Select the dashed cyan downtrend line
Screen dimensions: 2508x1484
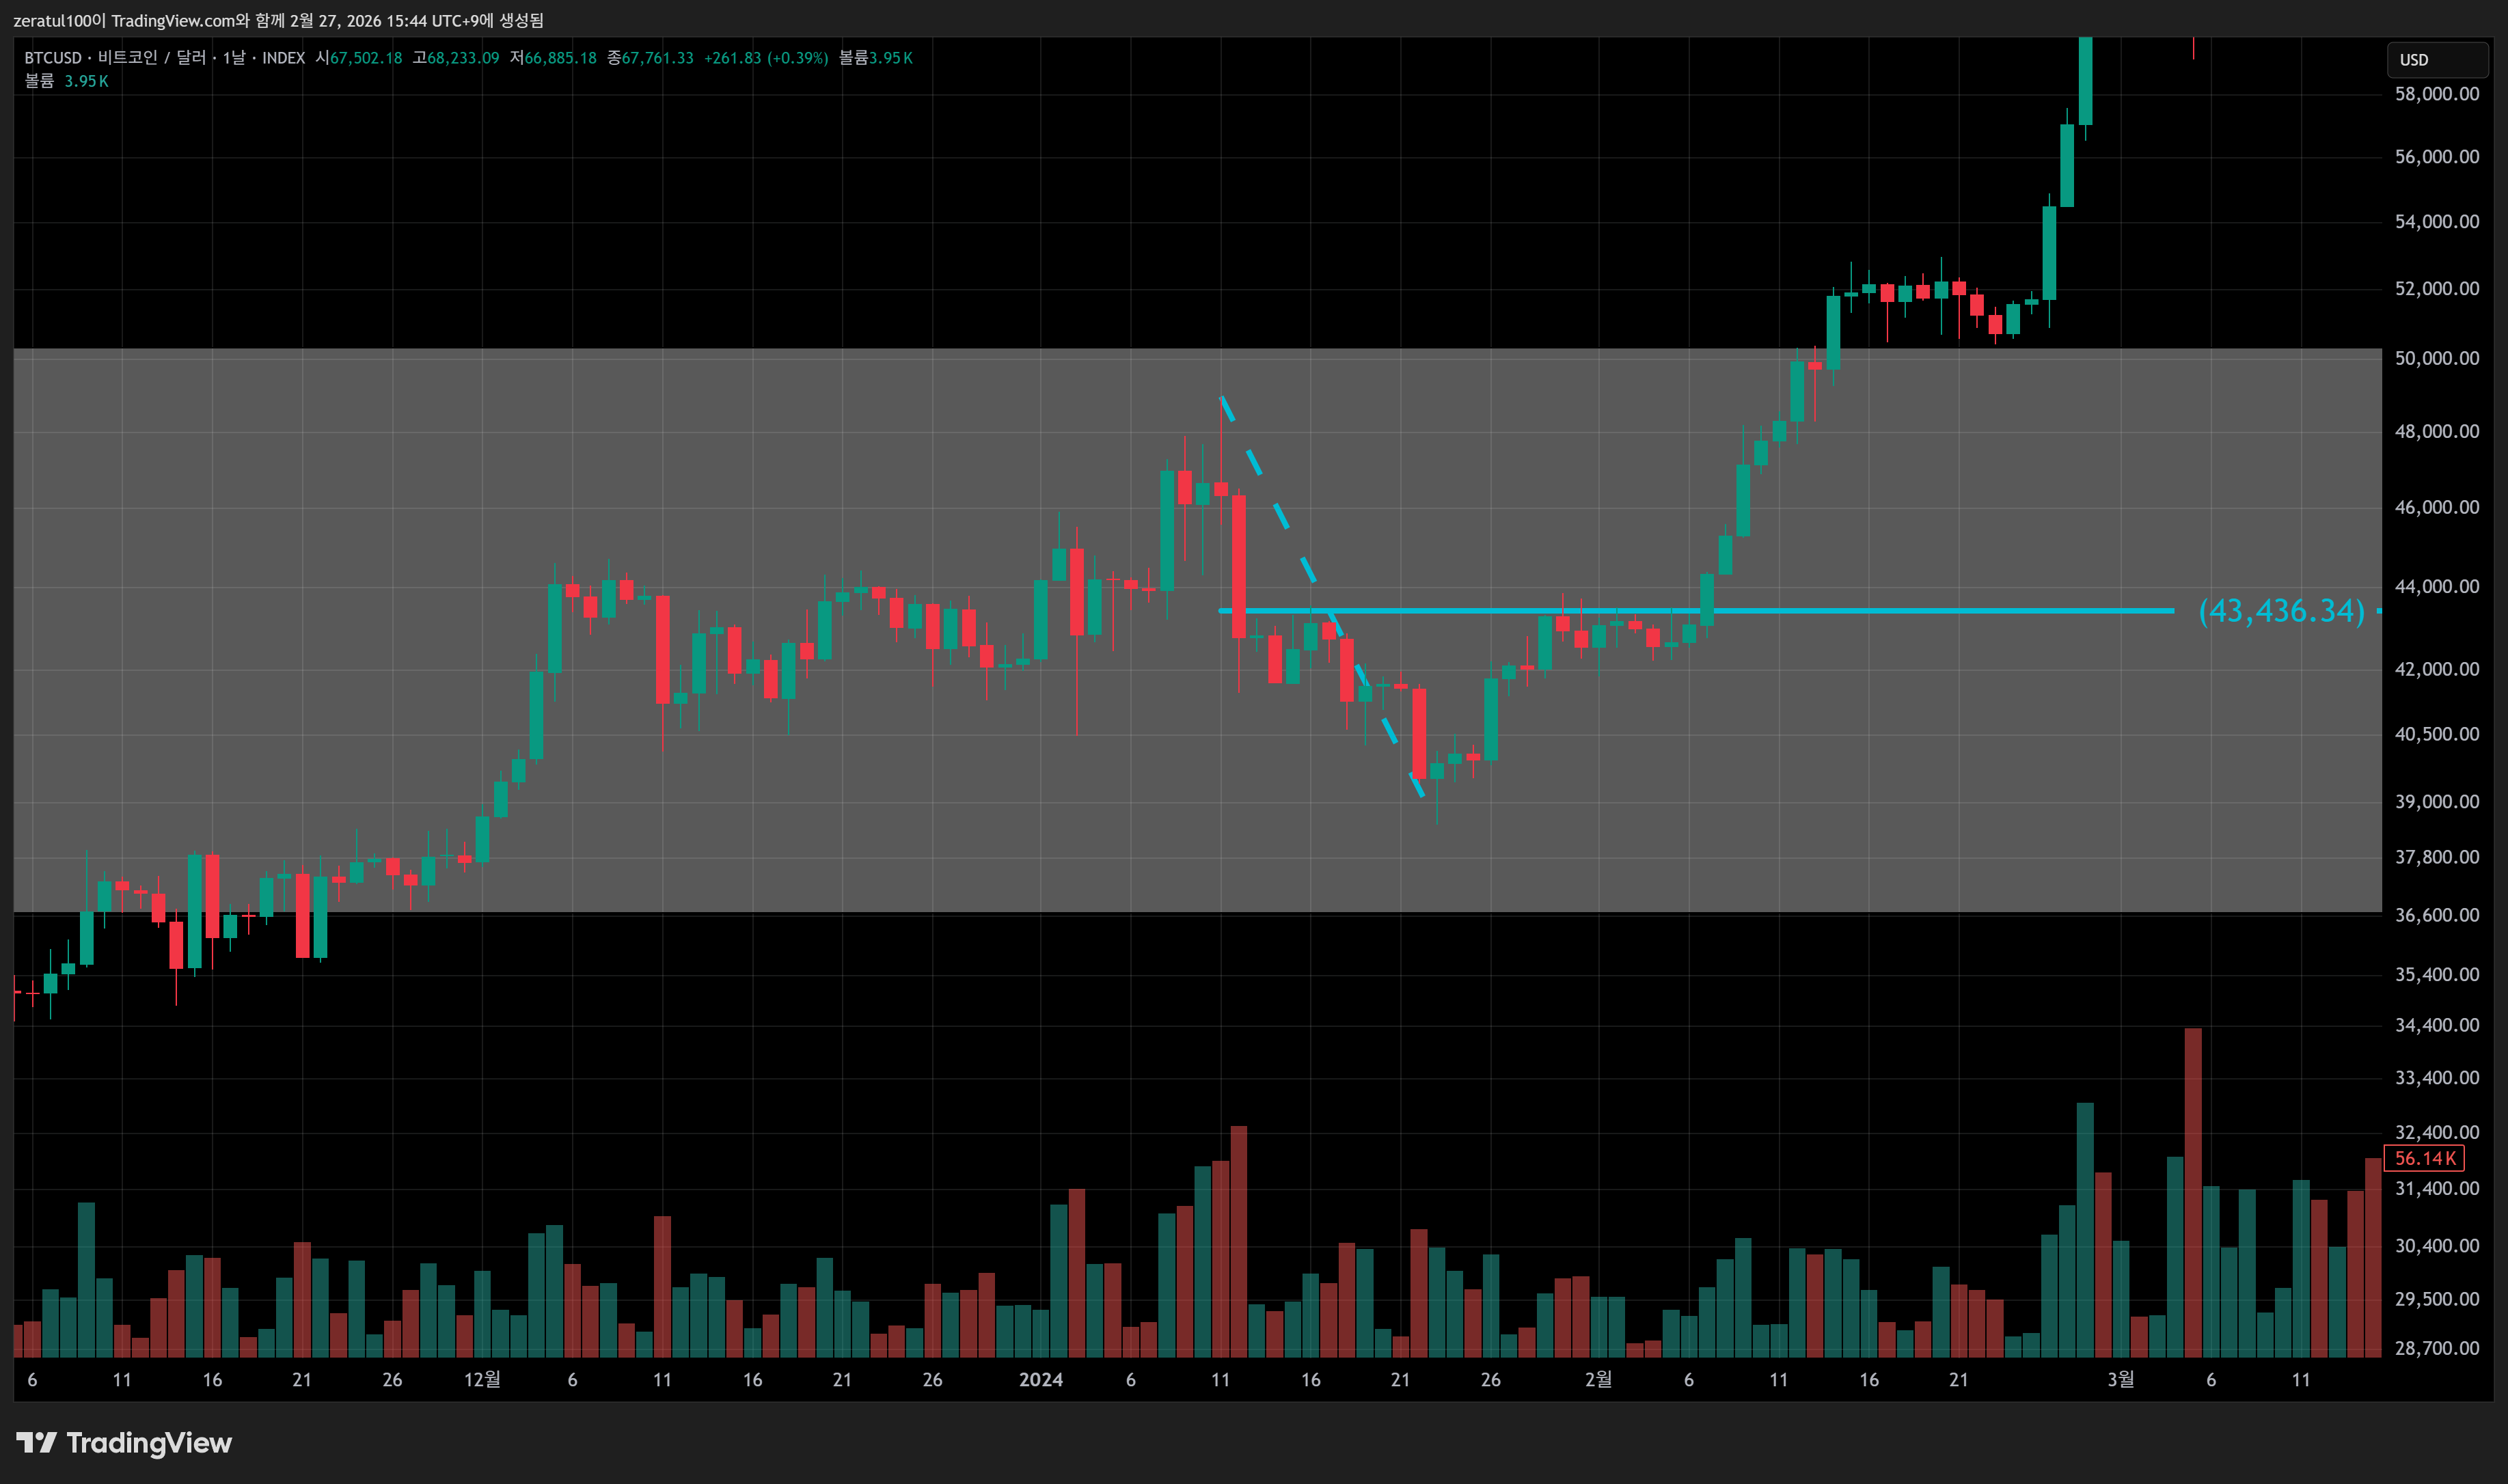coord(1322,596)
